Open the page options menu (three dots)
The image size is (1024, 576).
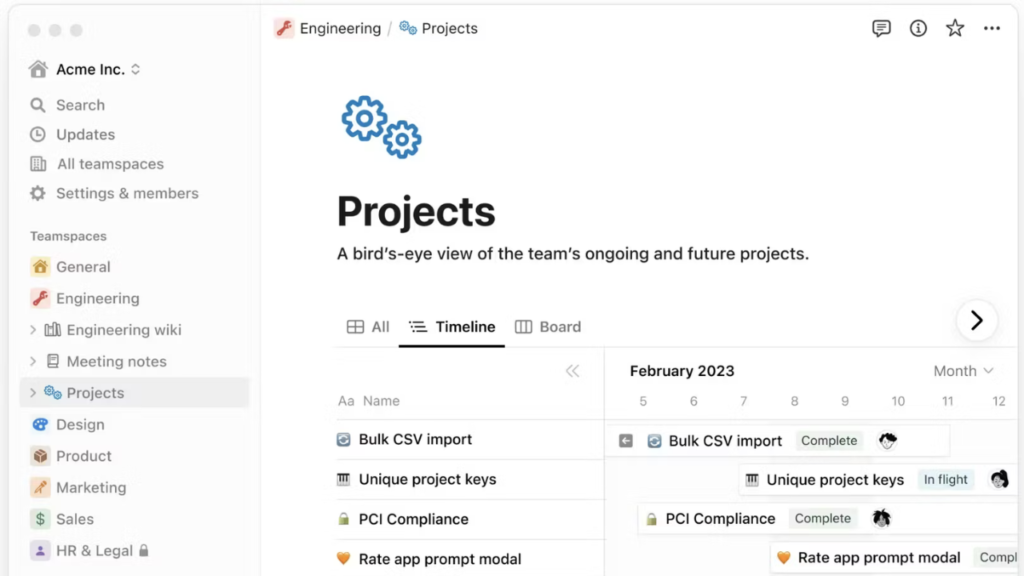coord(991,28)
